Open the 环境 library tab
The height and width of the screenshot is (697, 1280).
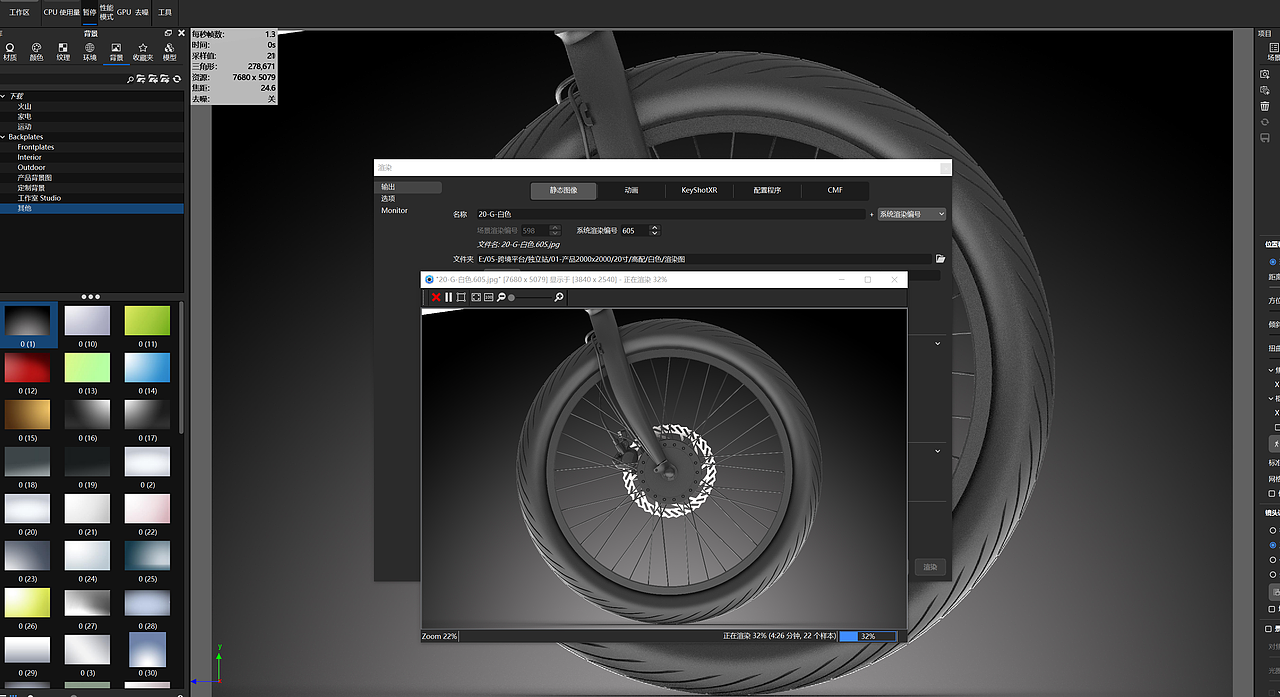point(90,52)
